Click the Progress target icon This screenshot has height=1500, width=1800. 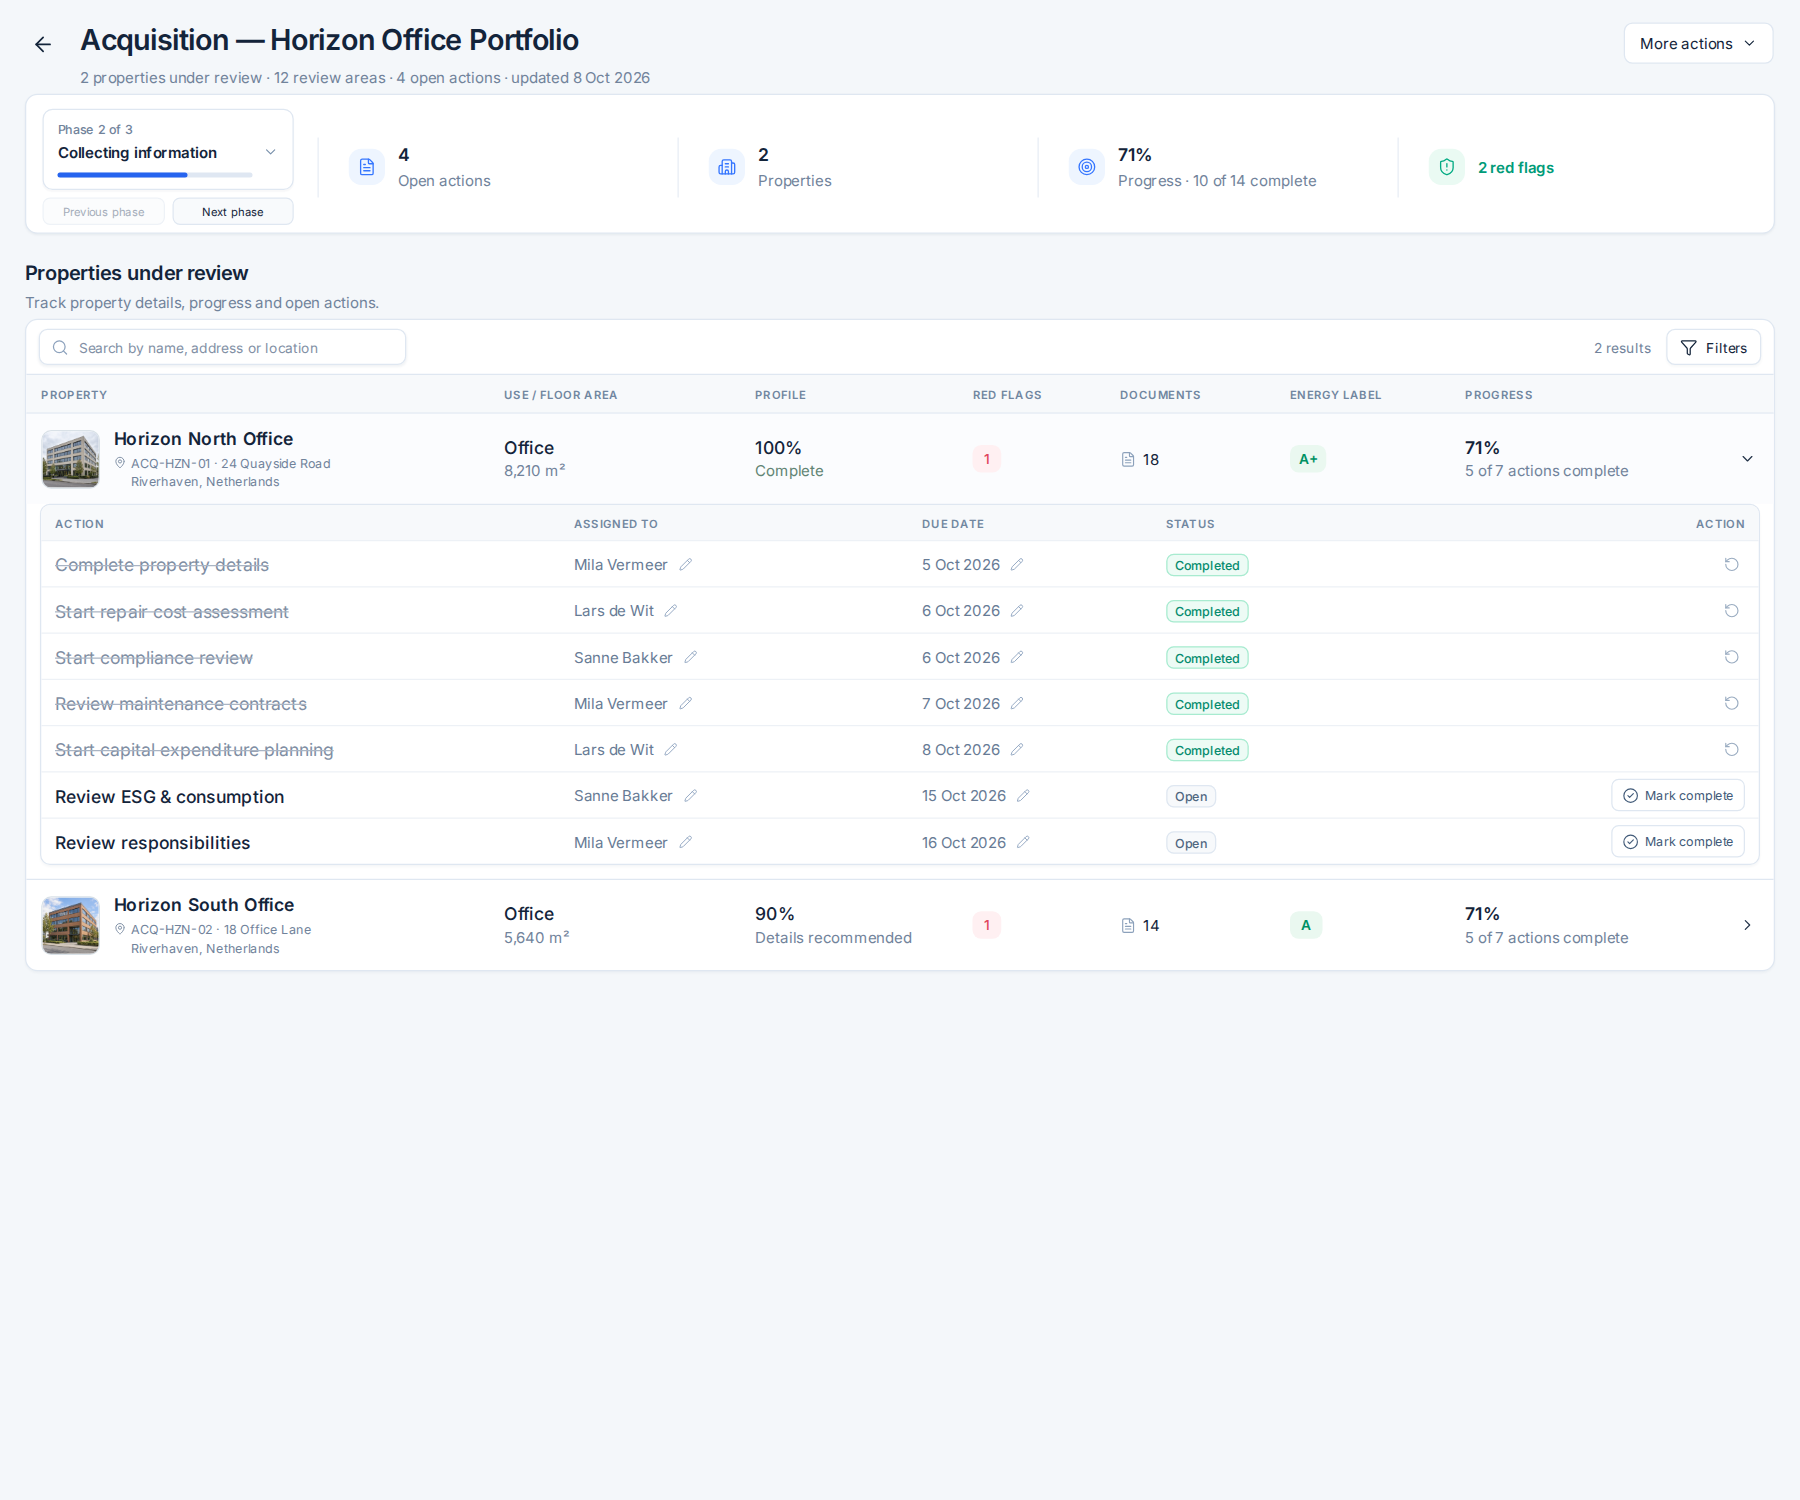click(1087, 167)
